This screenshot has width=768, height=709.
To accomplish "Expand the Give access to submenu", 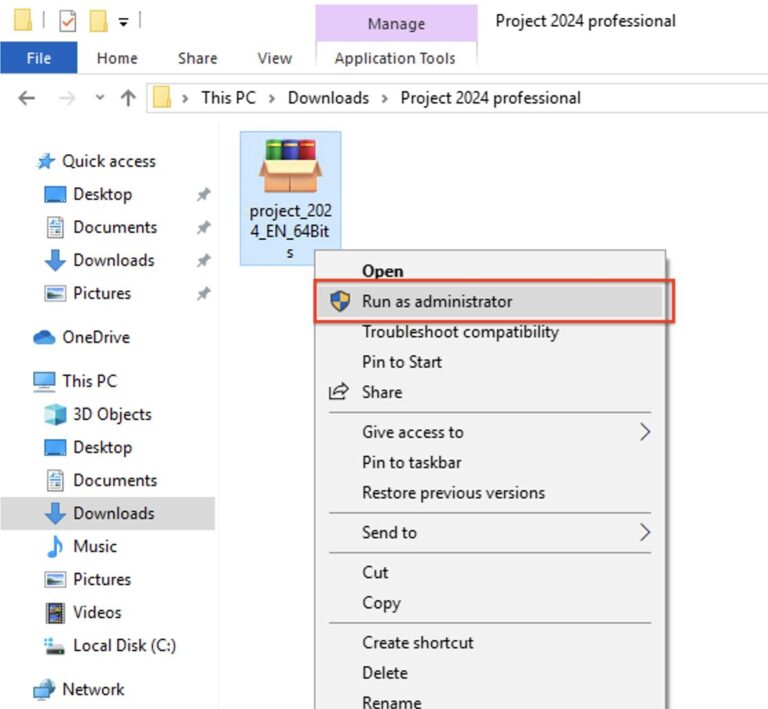I will pos(490,432).
